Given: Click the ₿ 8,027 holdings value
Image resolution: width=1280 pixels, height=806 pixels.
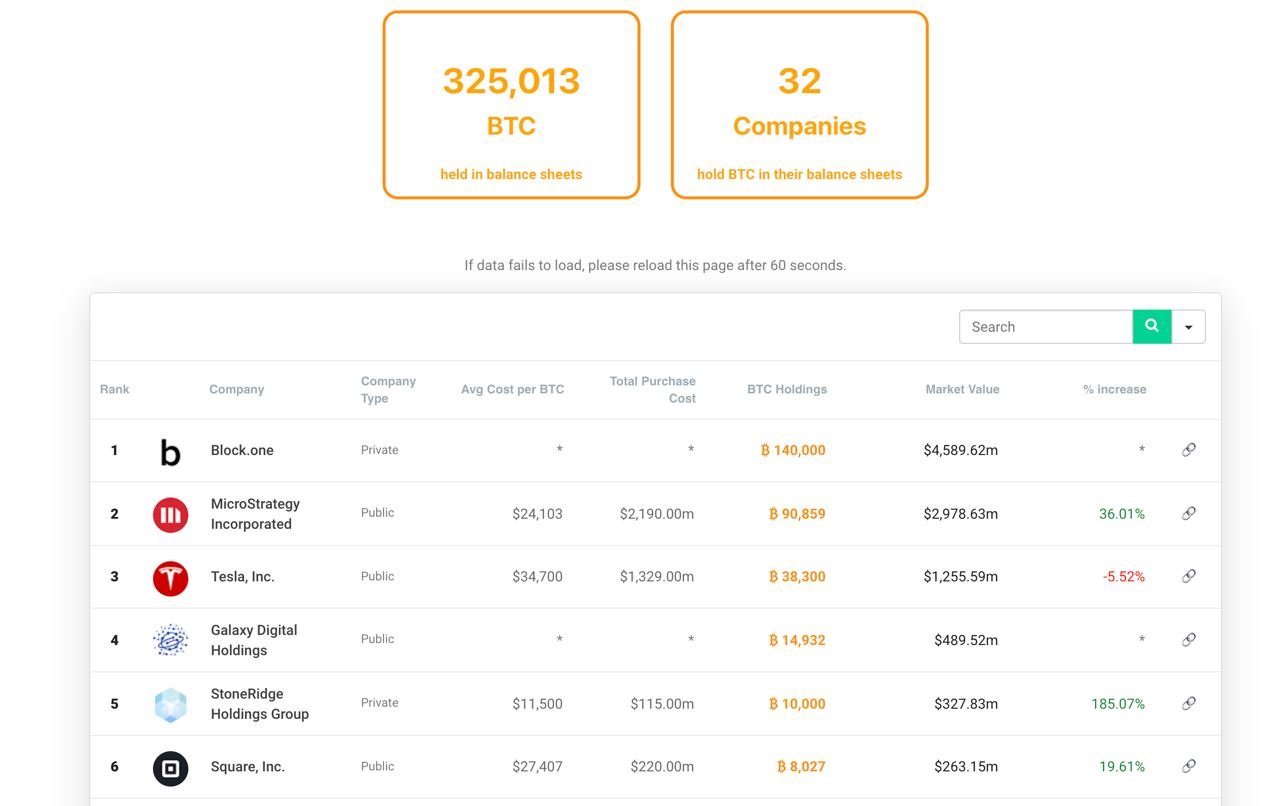Looking at the screenshot, I should pos(801,767).
